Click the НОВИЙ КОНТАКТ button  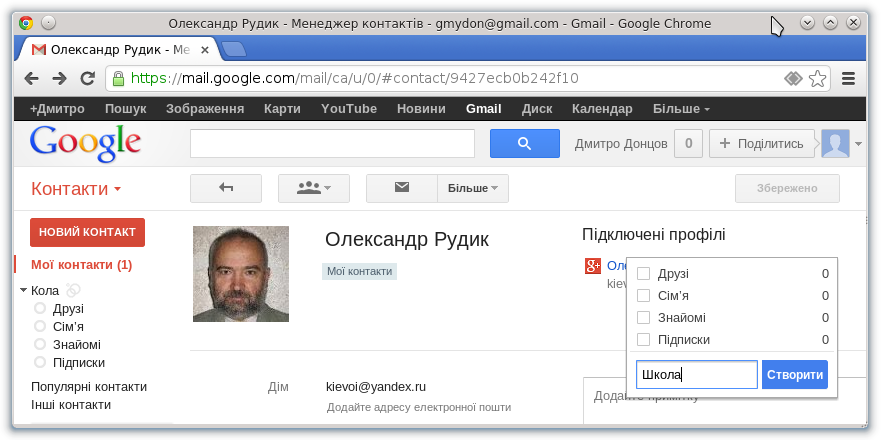tap(87, 232)
